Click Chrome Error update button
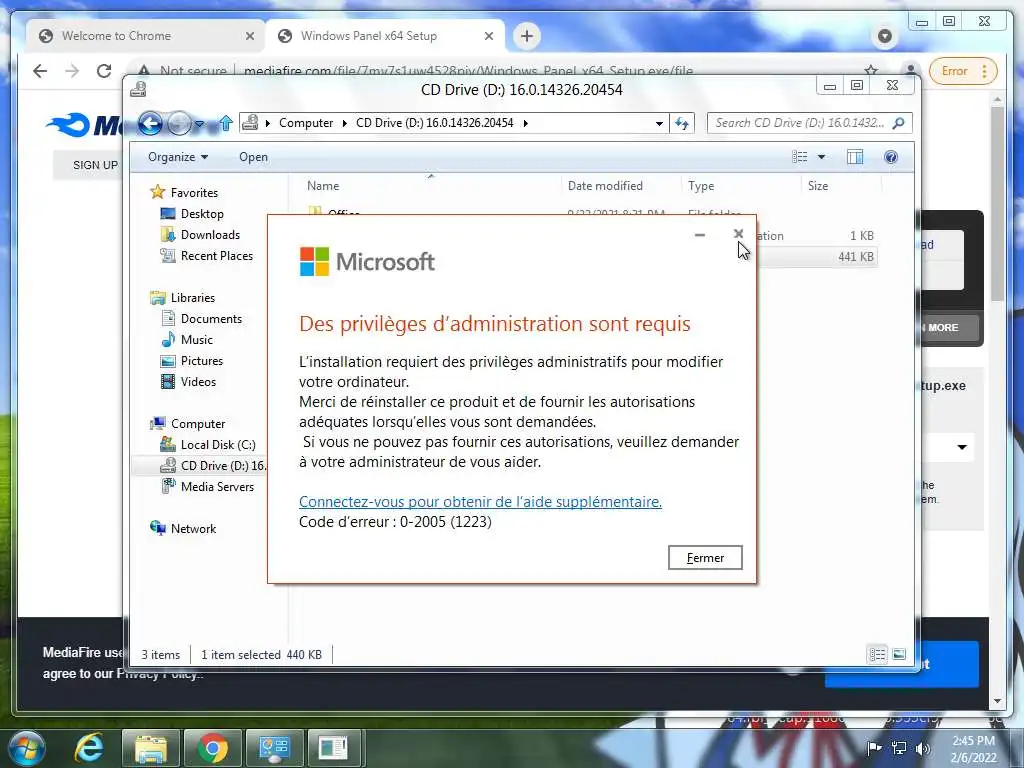Viewport: 1024px width, 768px height. (961, 71)
